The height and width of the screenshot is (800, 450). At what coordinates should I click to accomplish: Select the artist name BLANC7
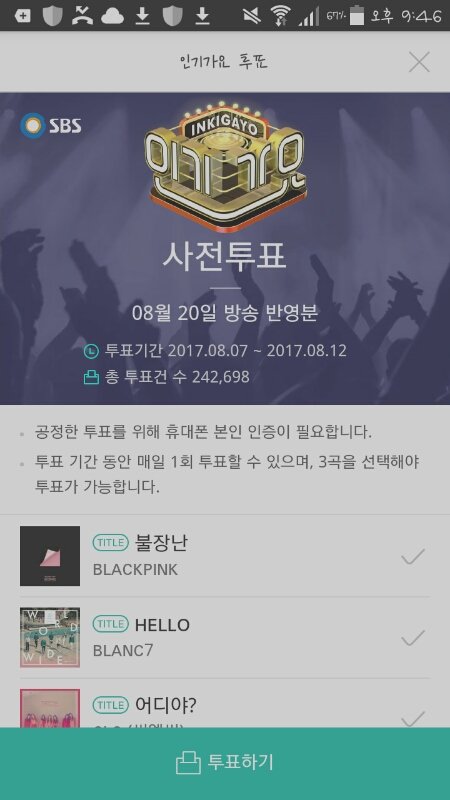(x=123, y=651)
